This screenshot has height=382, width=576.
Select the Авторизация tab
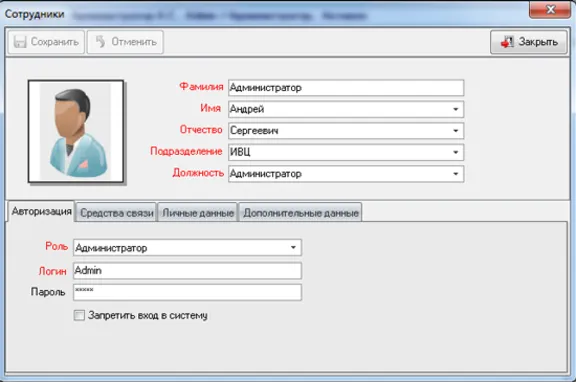click(41, 211)
